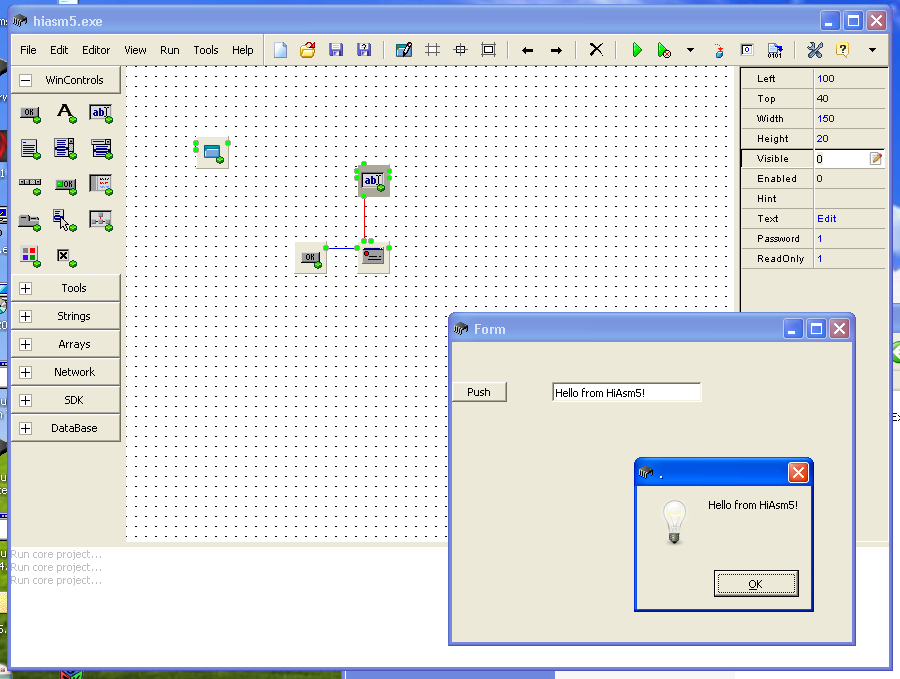
Task: Select the colored chart panel component in palette
Action: click(101, 185)
